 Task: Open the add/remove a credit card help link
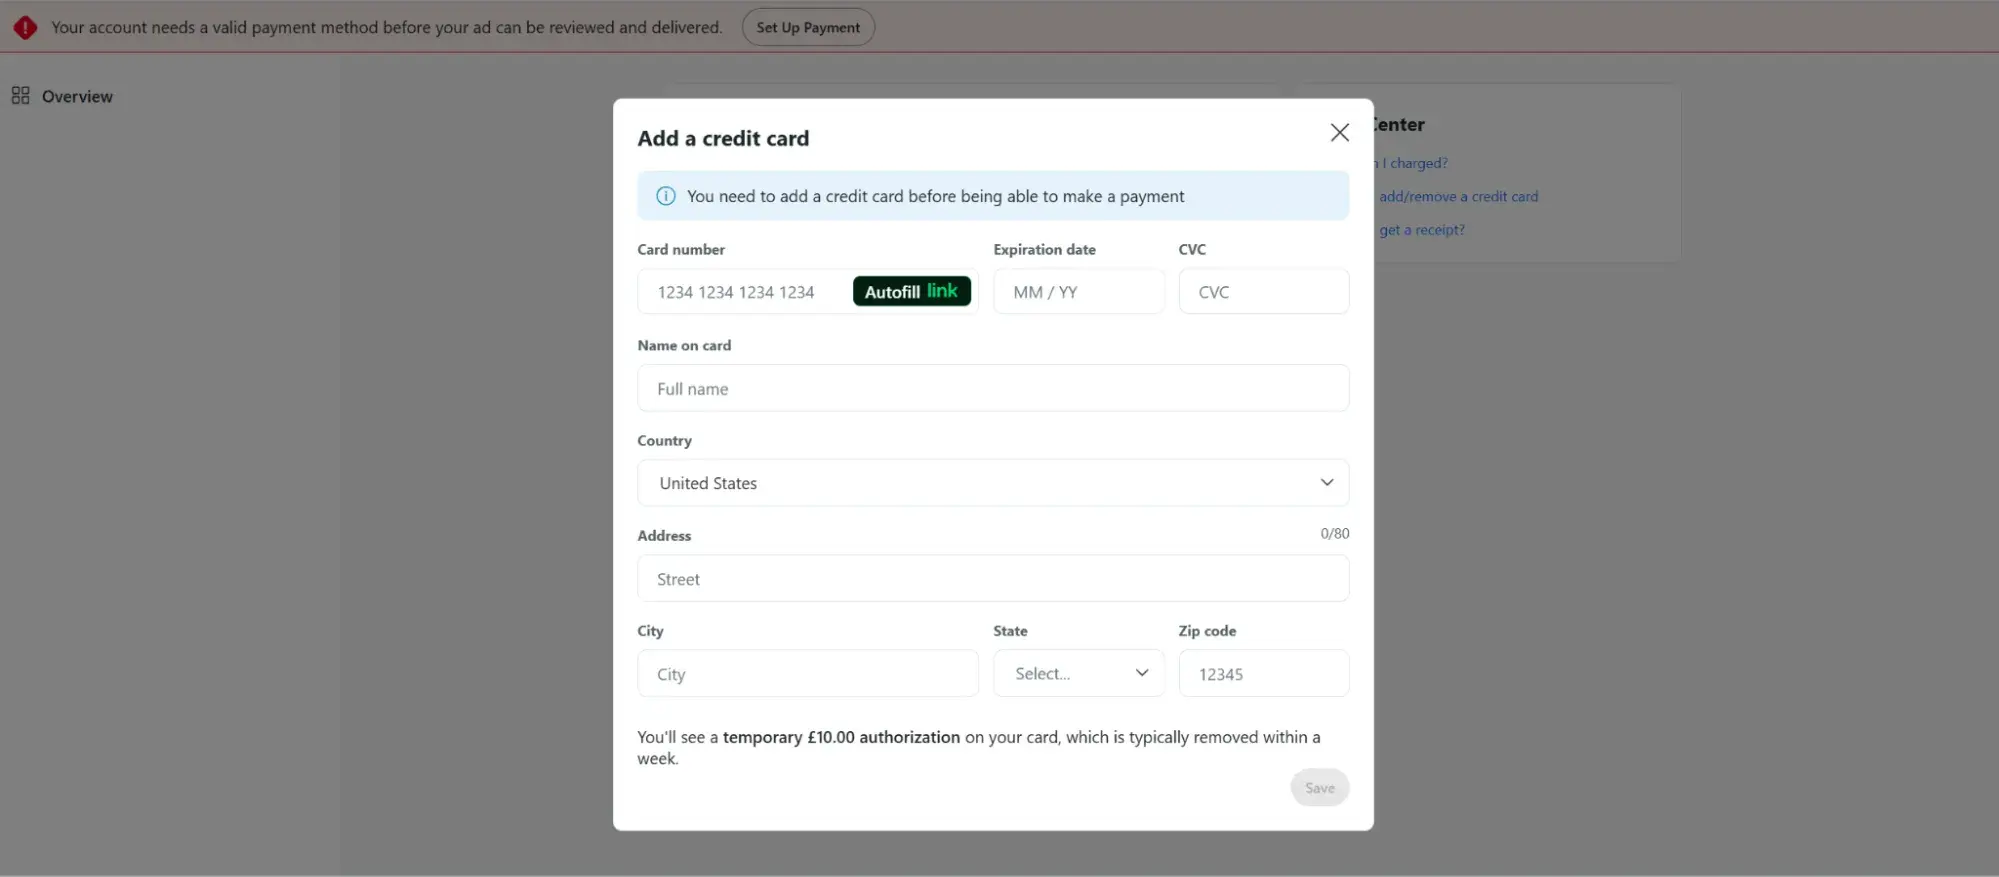point(1458,196)
